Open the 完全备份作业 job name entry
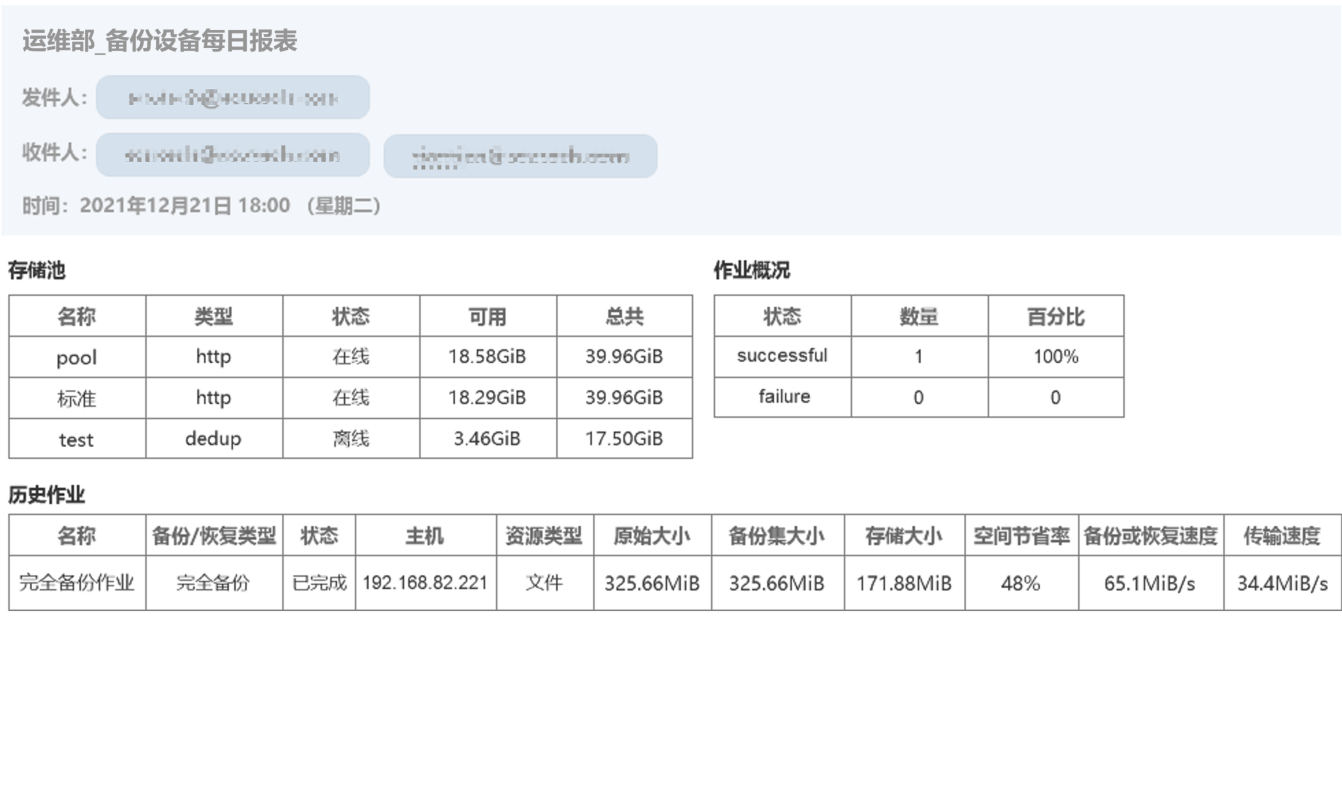The image size is (1342, 791). 77,583
